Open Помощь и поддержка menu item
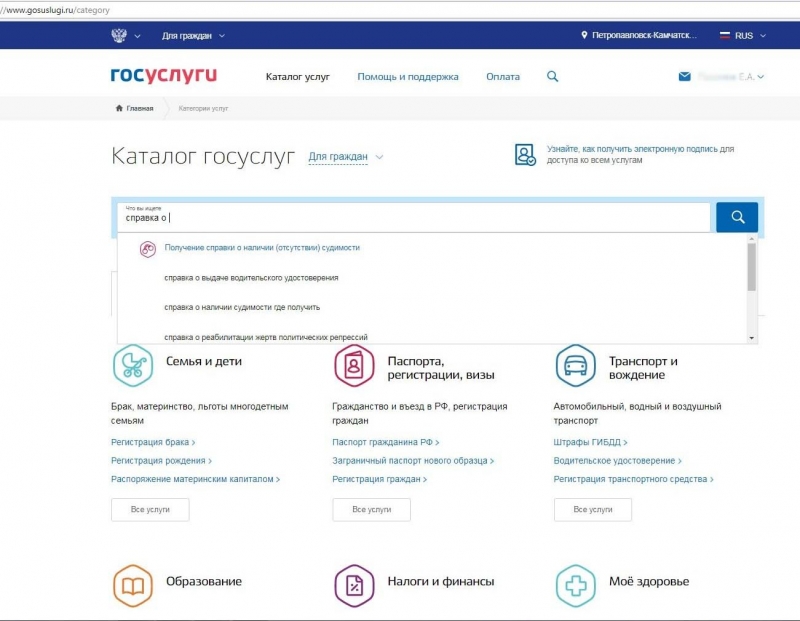Screen dimensions: 800x621 (x=408, y=77)
